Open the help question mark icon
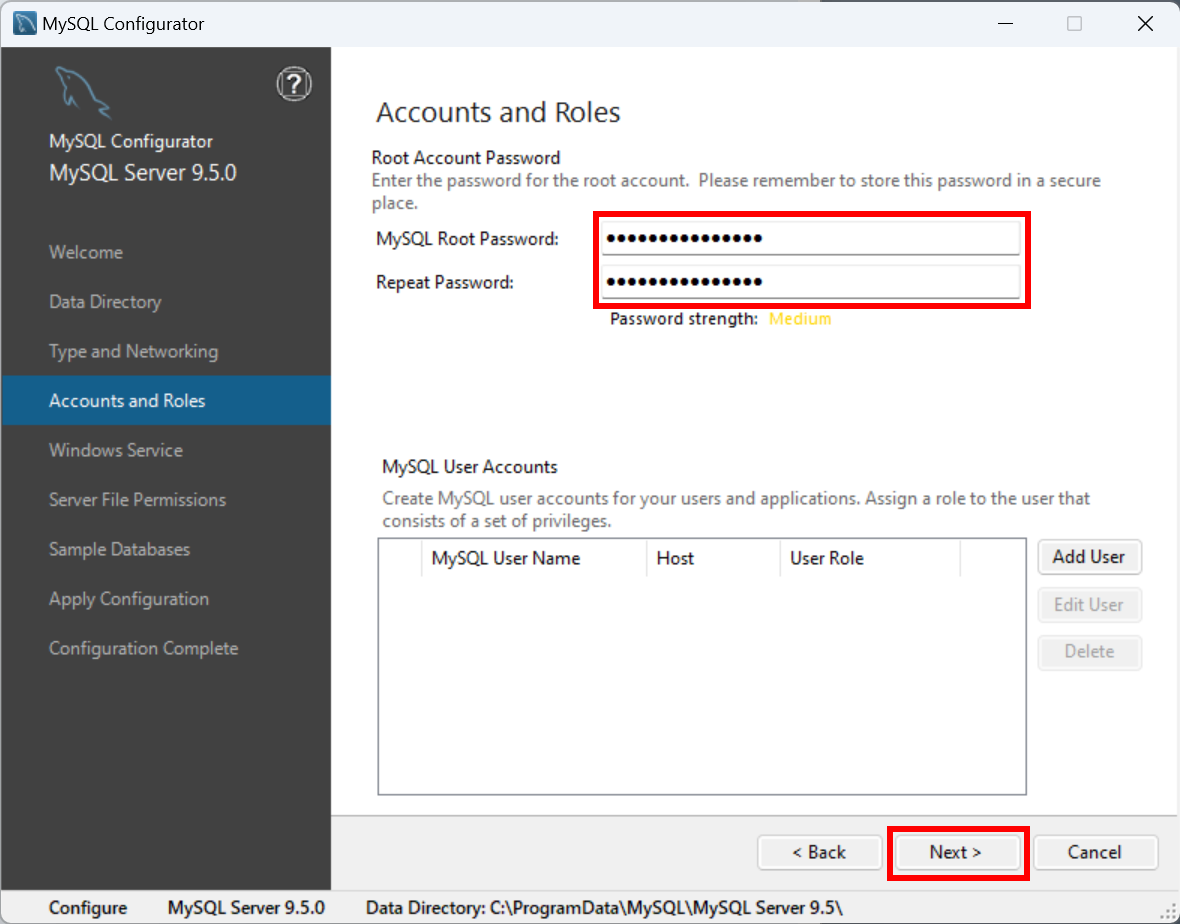This screenshot has height=924, width=1180. click(x=294, y=84)
